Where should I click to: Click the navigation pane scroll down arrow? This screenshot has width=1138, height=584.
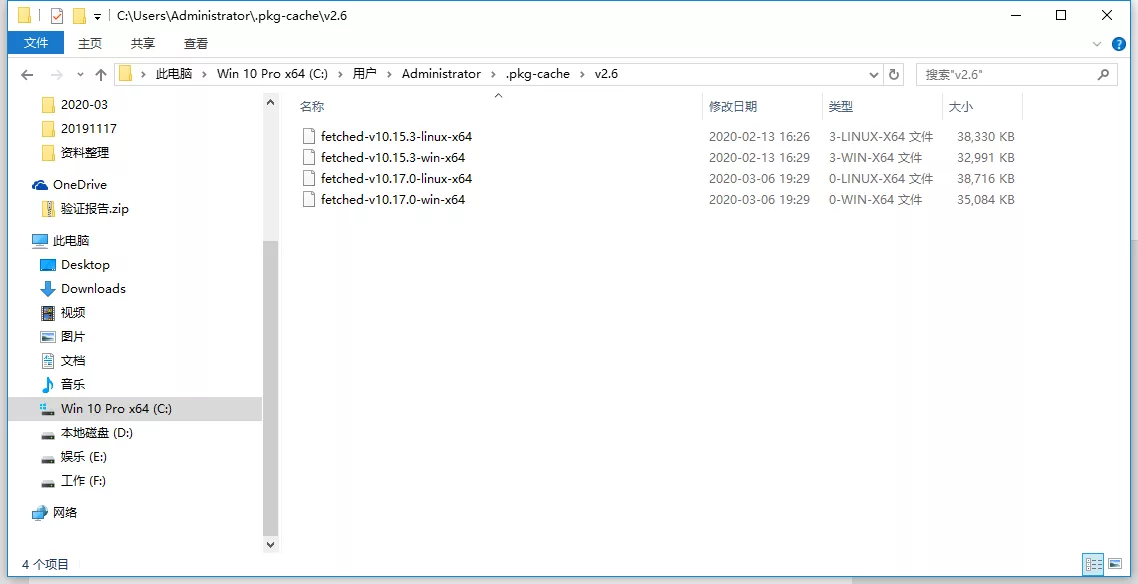[270, 543]
